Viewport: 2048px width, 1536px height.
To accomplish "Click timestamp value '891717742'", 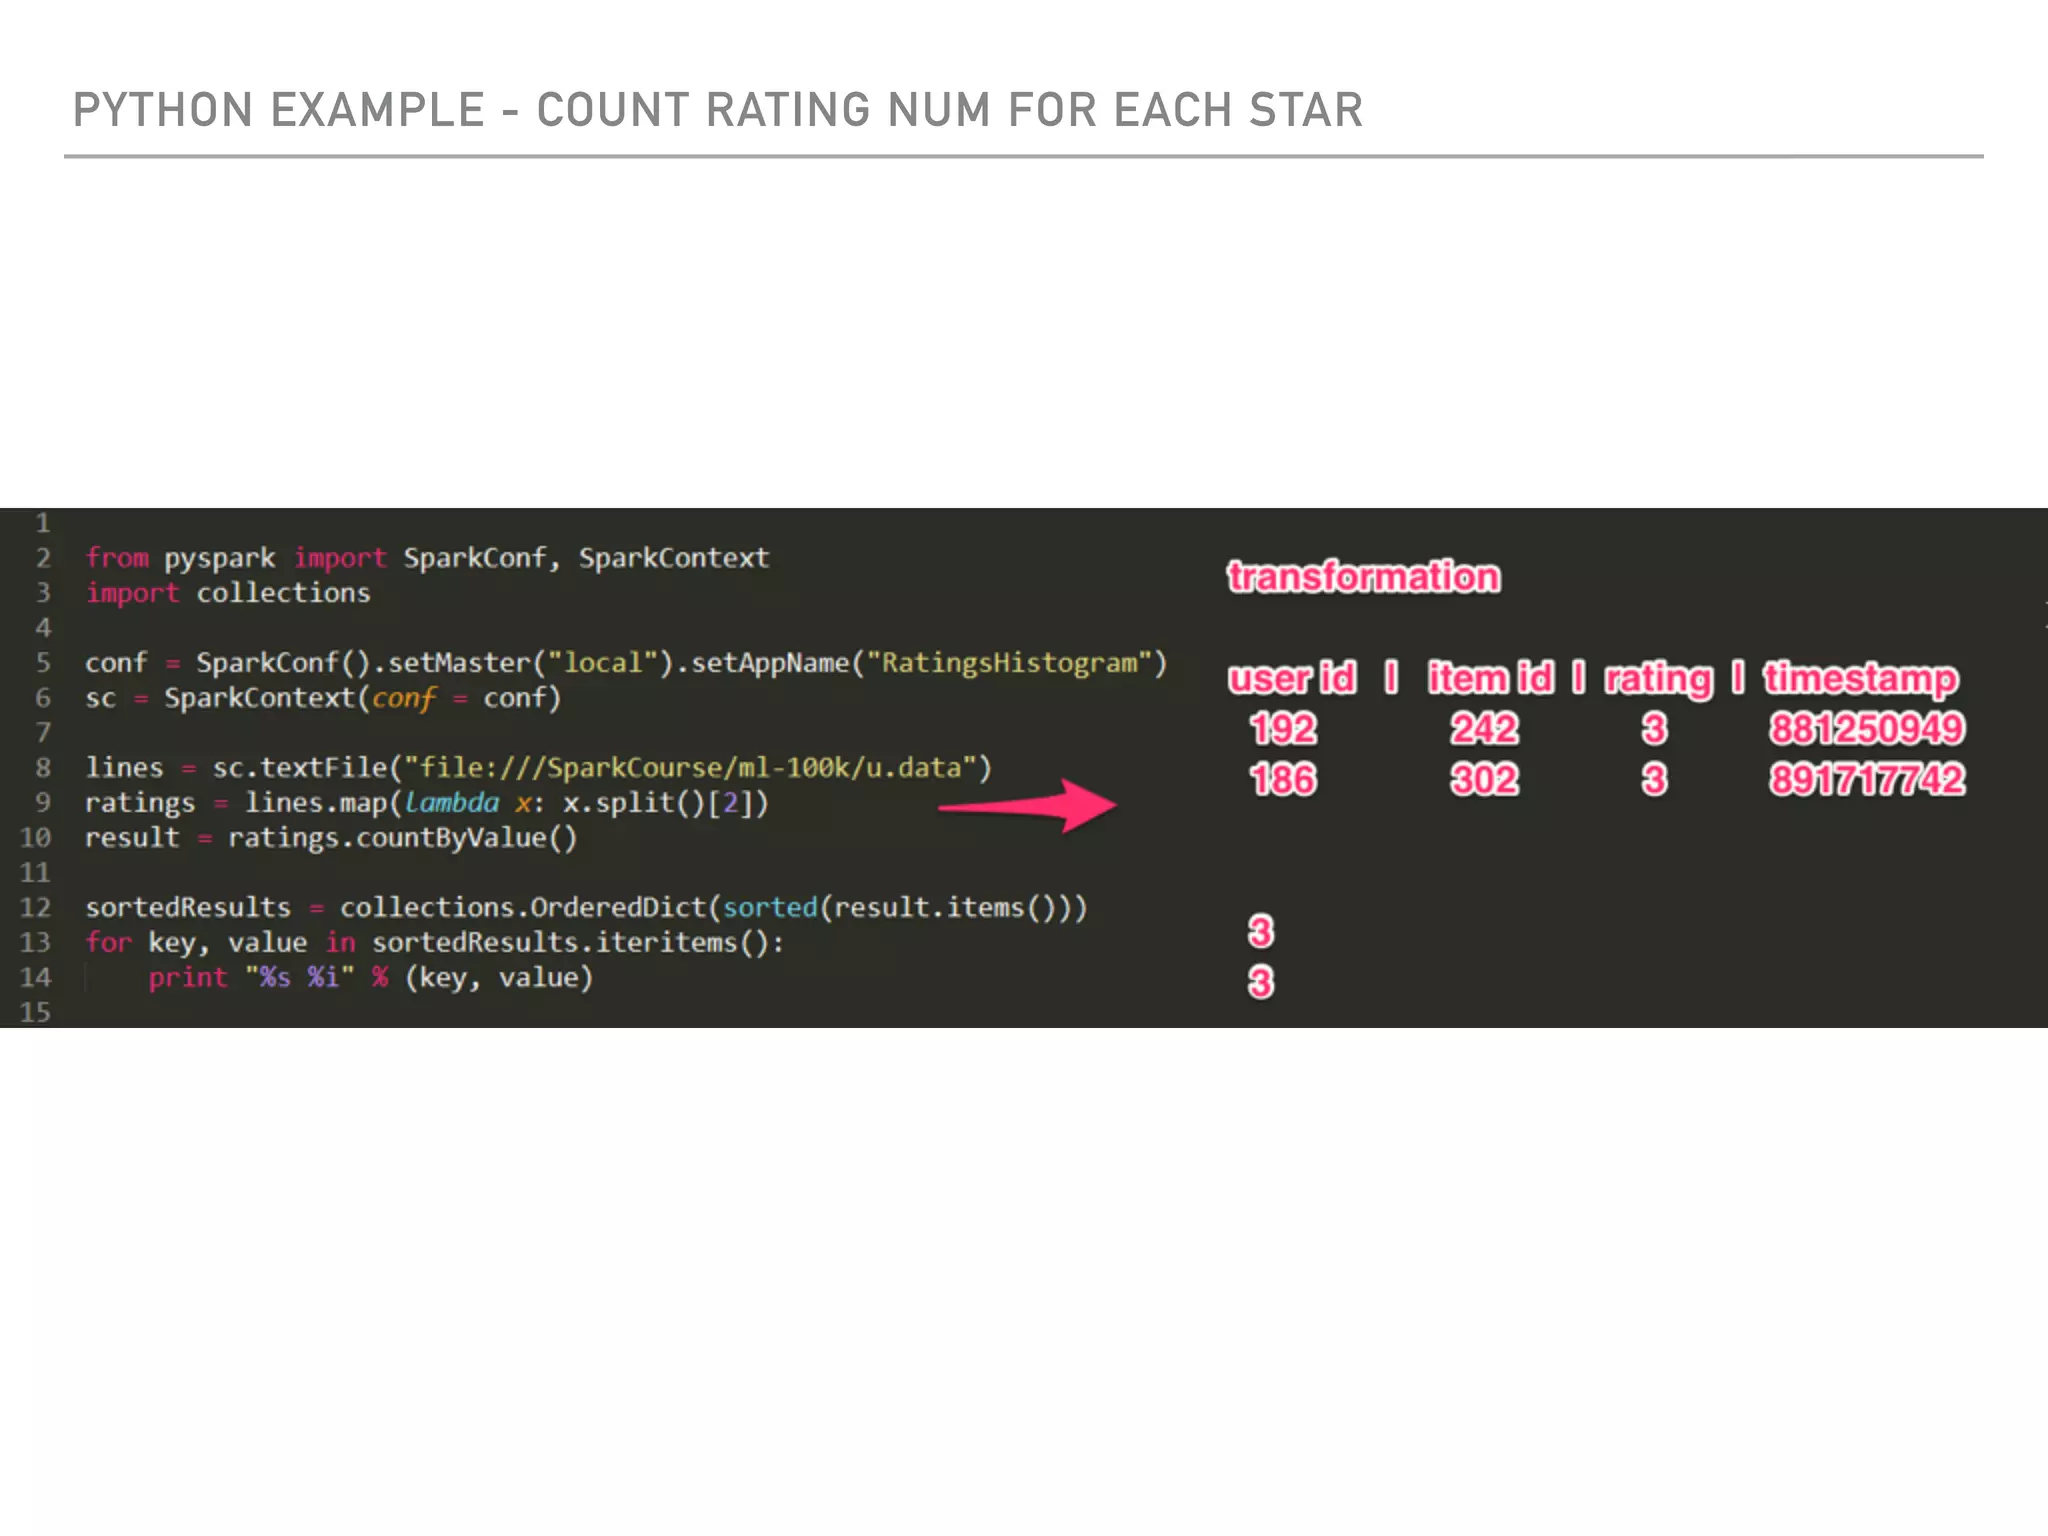I will pyautogui.click(x=1867, y=780).
